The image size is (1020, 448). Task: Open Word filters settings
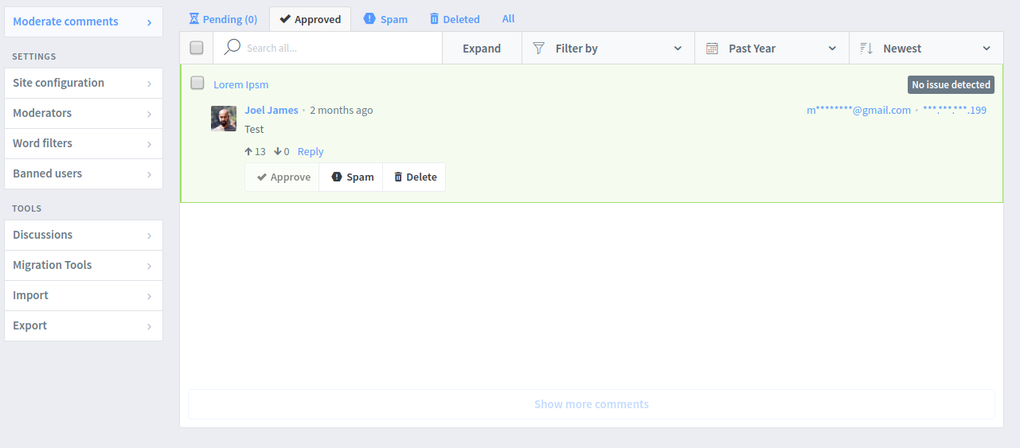click(83, 143)
